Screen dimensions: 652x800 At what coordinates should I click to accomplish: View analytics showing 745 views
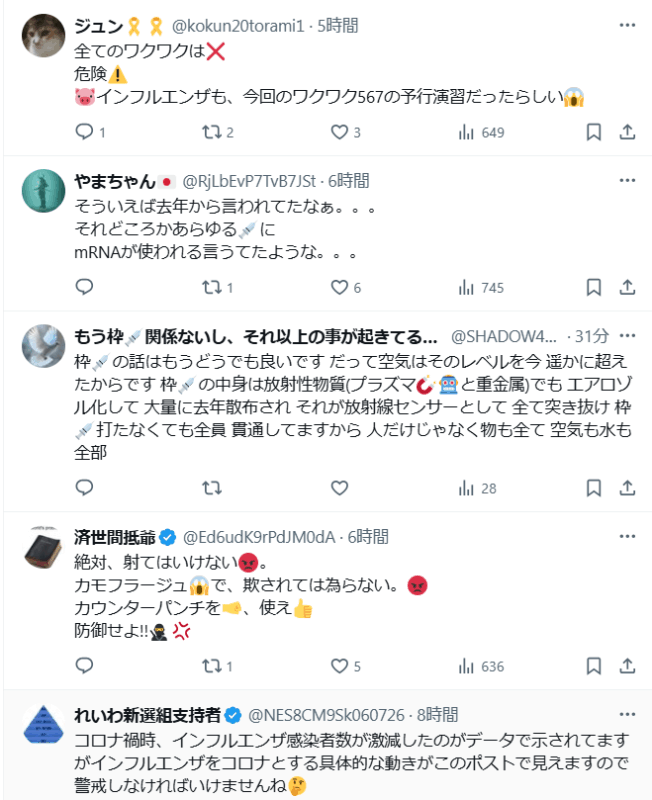[481, 288]
